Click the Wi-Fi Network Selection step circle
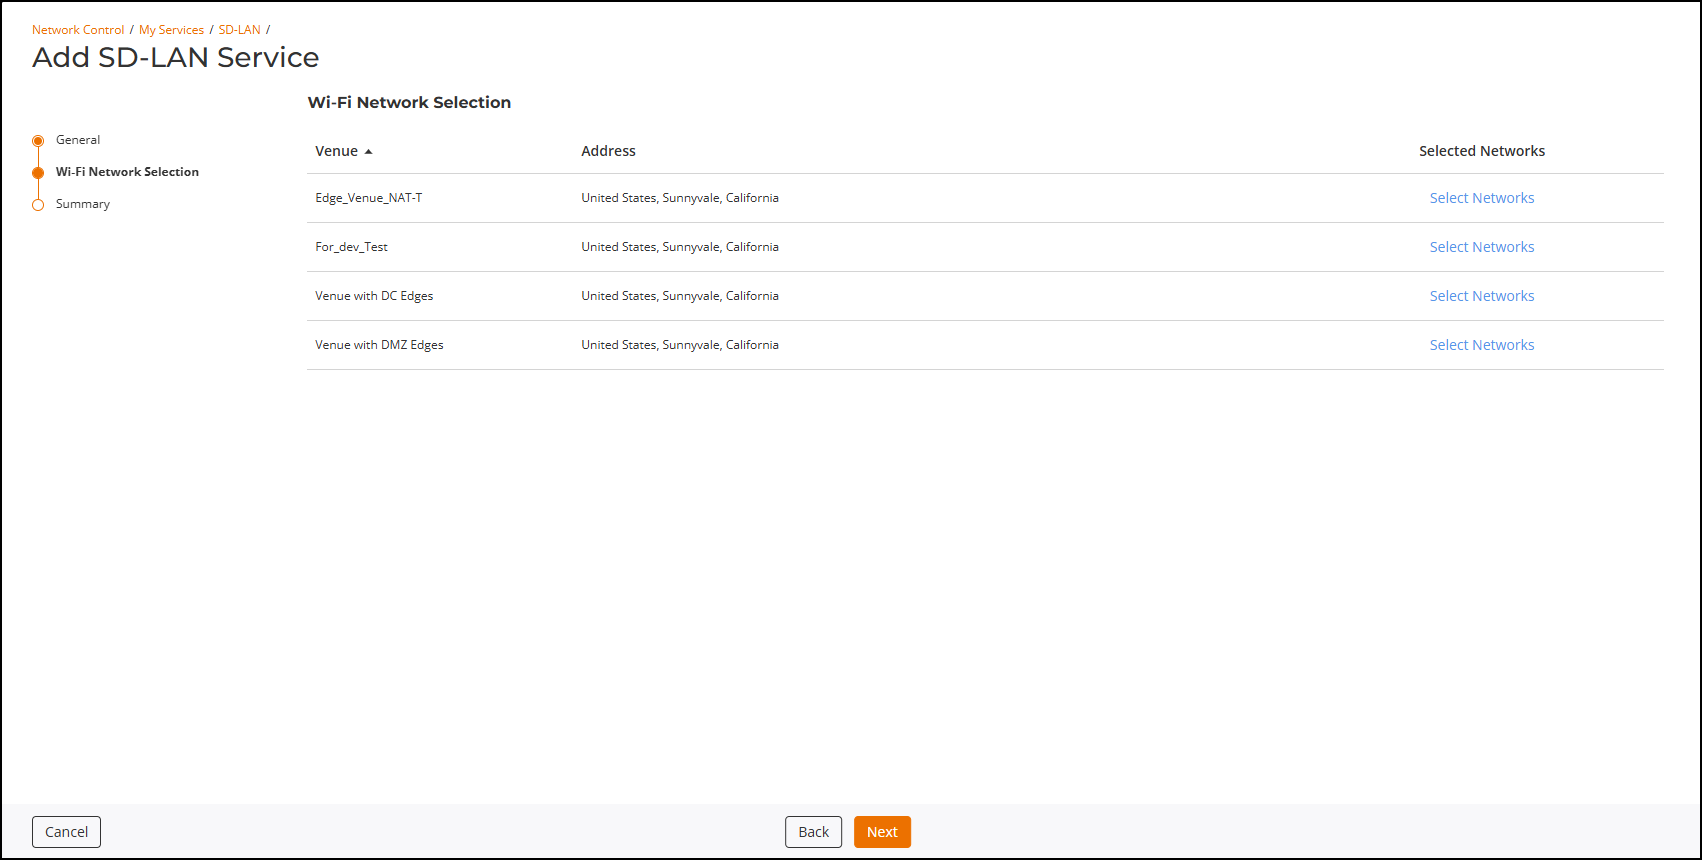This screenshot has width=1702, height=860. coord(38,173)
